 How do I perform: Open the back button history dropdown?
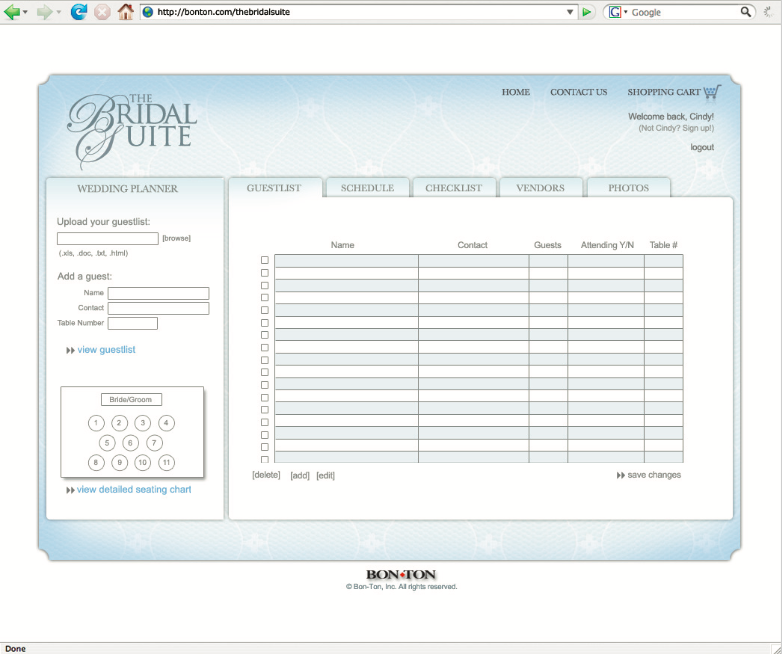(25, 12)
